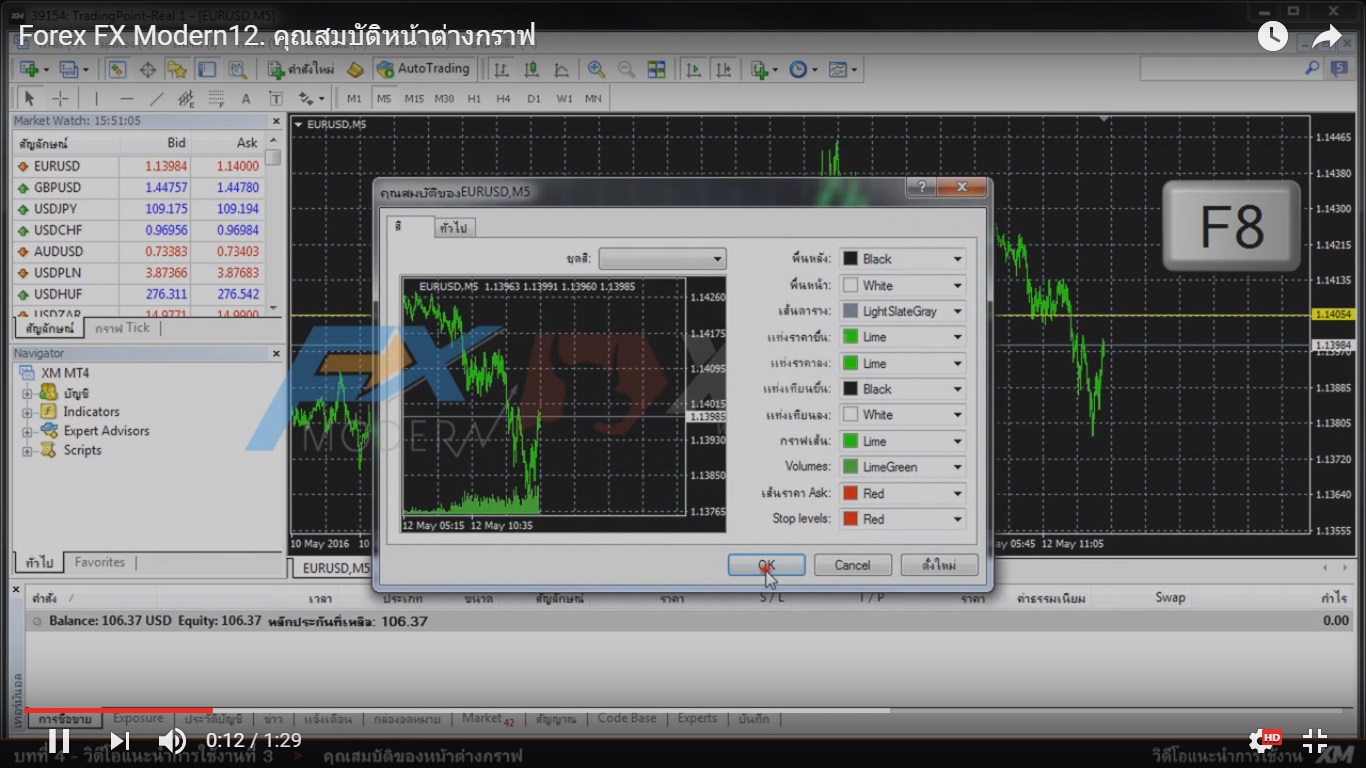Open the Exposure terminal tab
The width and height of the screenshot is (1366, 768).
138,718
